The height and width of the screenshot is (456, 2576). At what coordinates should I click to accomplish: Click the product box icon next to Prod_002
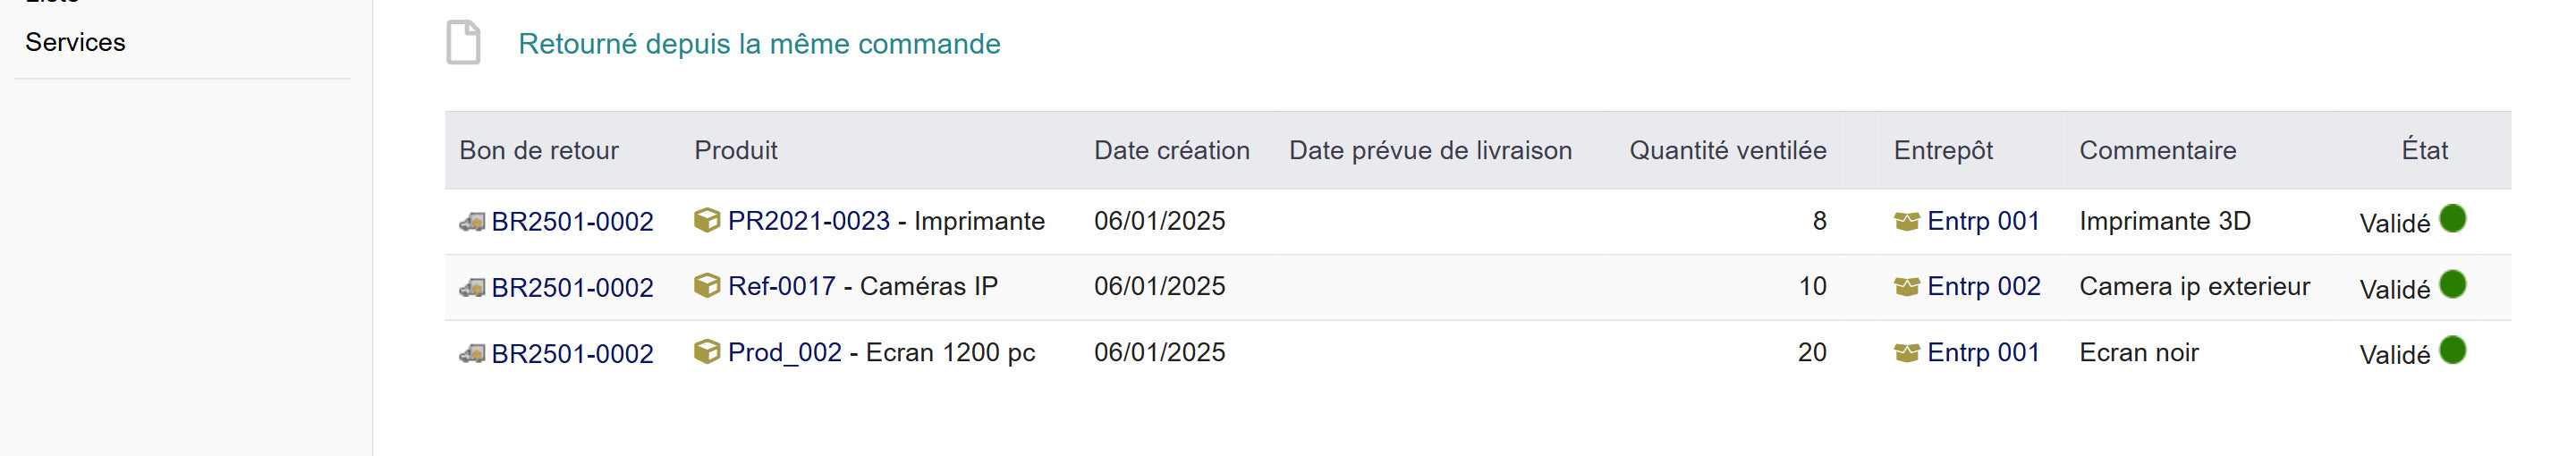coord(707,352)
